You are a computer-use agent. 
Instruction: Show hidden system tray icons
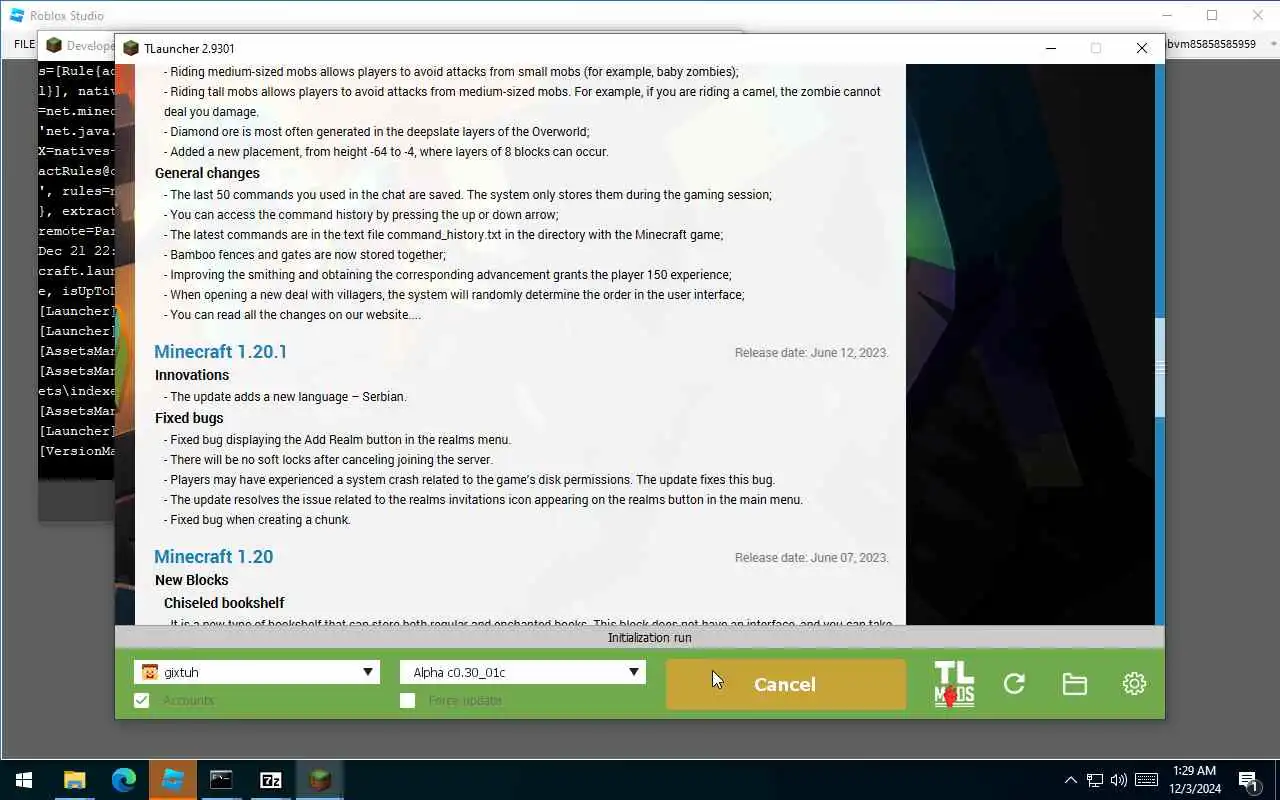click(1070, 780)
